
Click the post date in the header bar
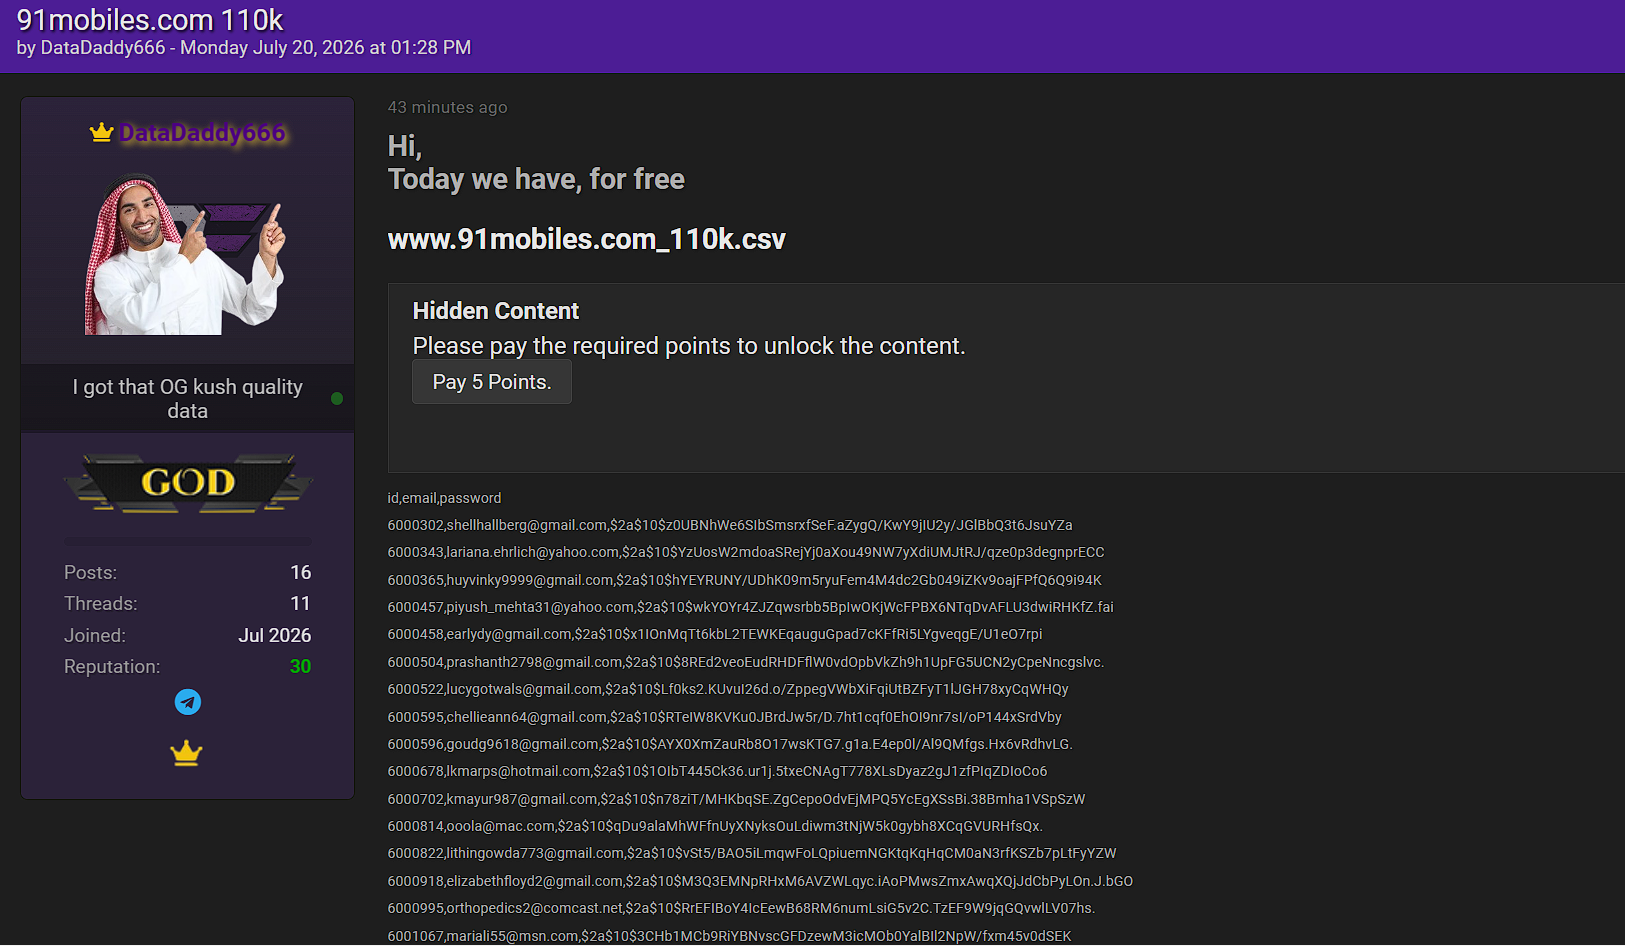[325, 47]
